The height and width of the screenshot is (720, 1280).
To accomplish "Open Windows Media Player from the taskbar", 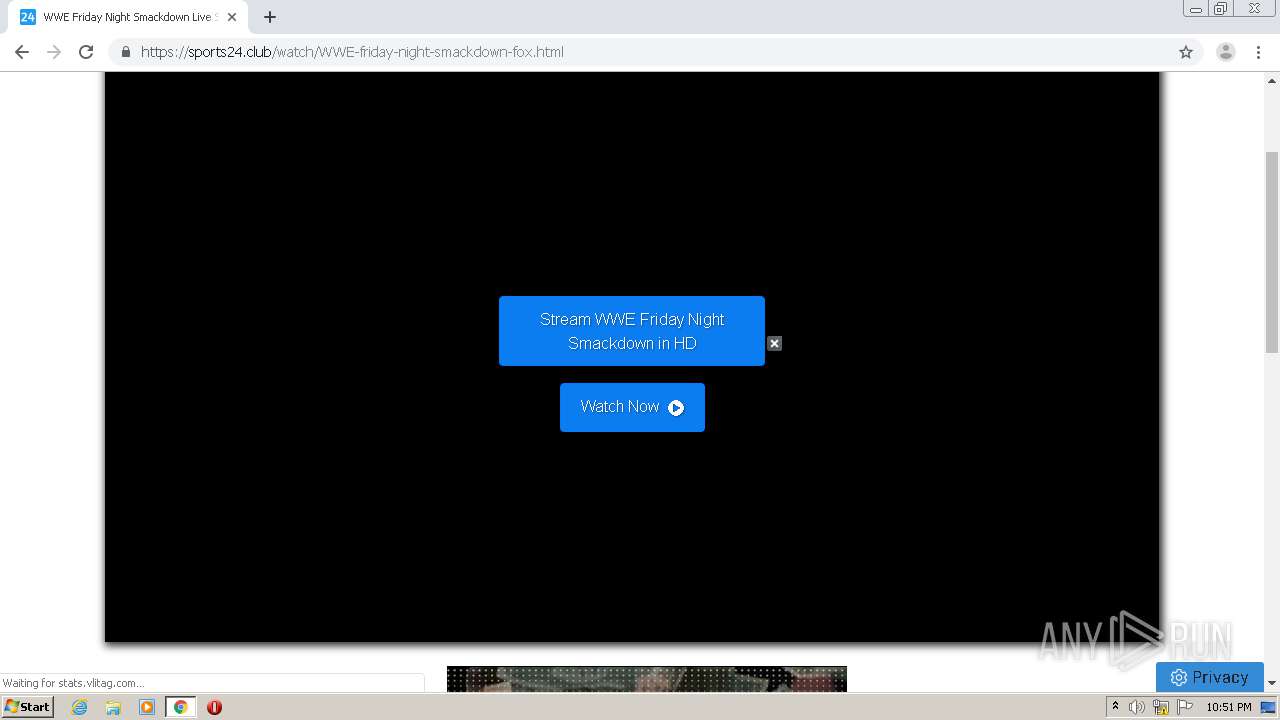I will click(147, 707).
